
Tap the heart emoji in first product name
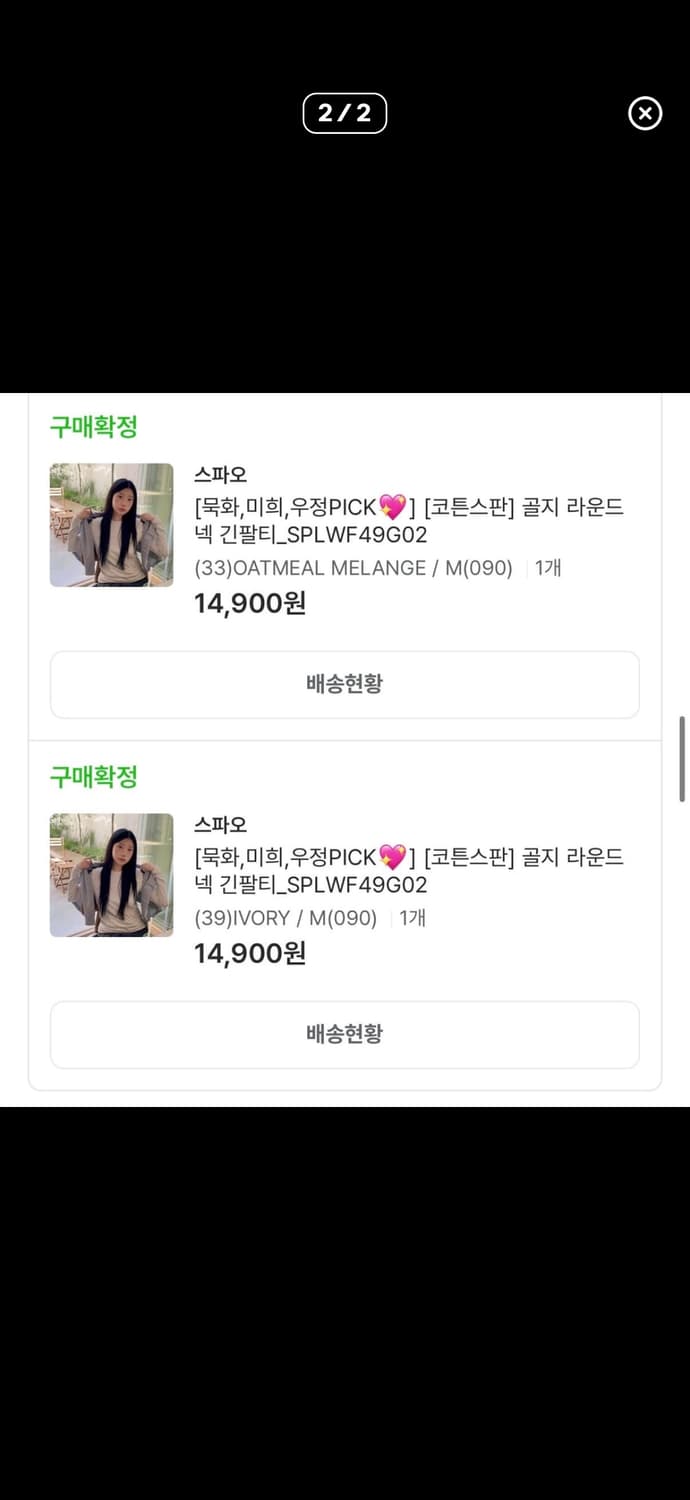tap(400, 507)
